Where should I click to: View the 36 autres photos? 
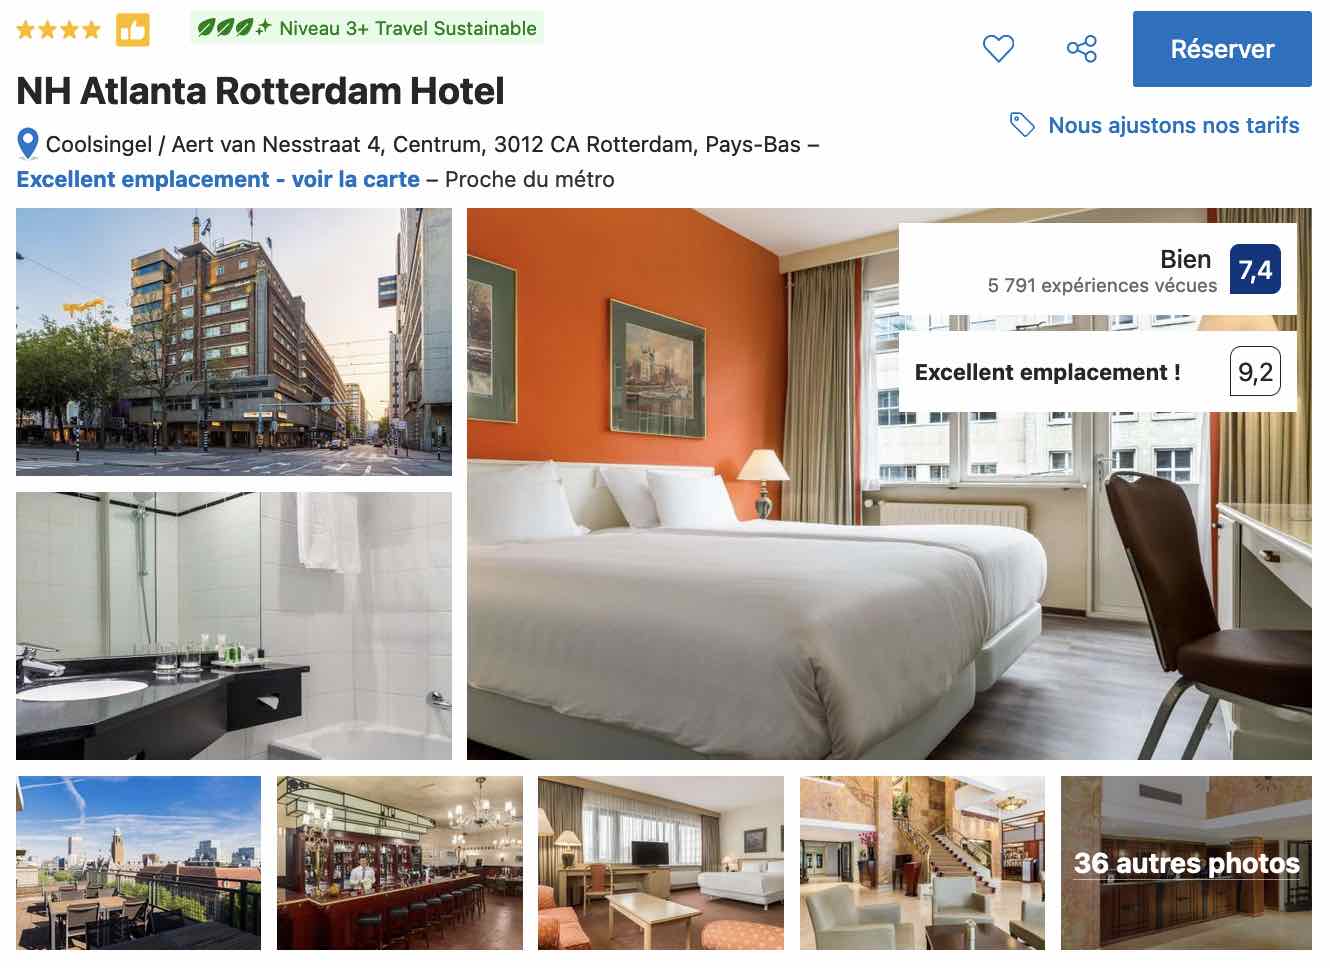click(x=1186, y=863)
